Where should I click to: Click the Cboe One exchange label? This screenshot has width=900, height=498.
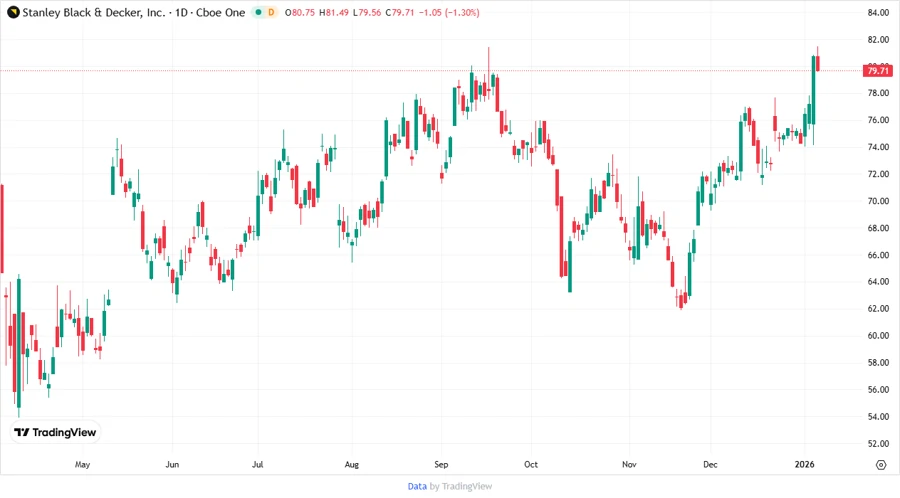[x=220, y=12]
